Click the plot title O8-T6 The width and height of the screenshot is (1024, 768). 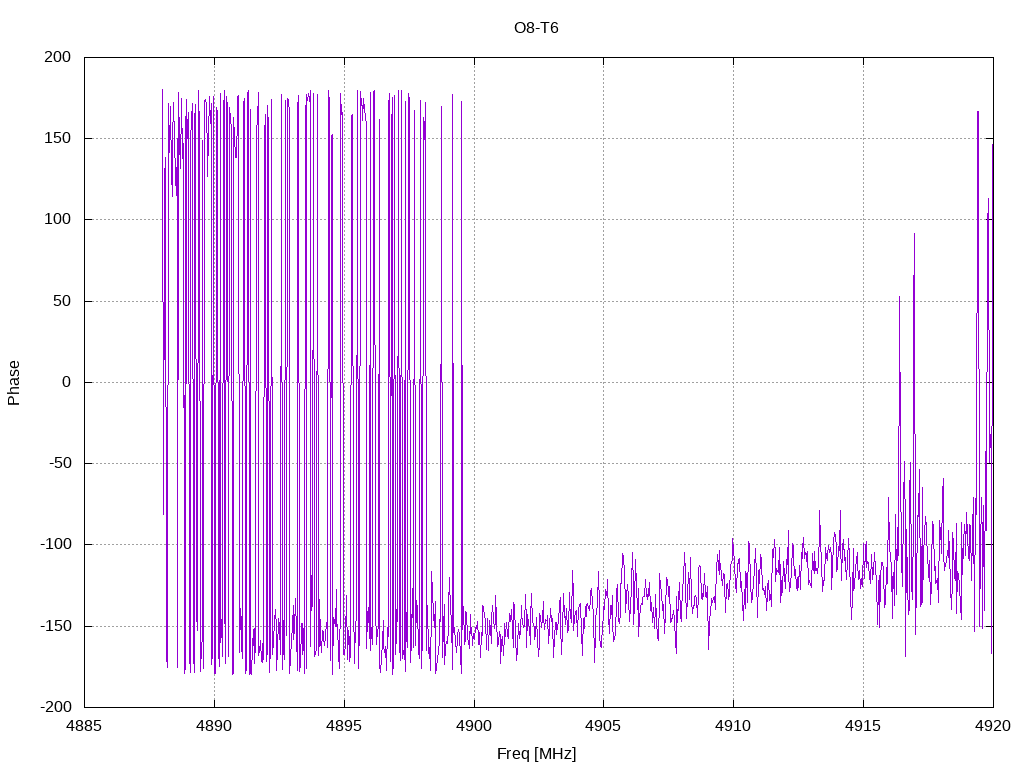click(x=536, y=28)
